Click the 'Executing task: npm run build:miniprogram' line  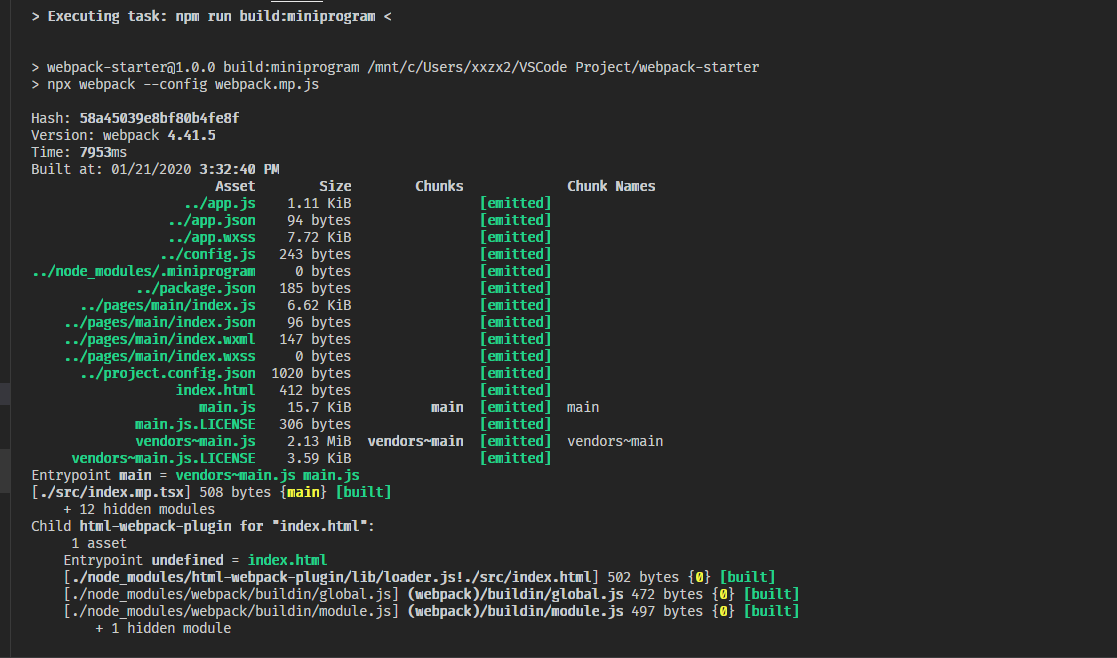click(x=212, y=16)
